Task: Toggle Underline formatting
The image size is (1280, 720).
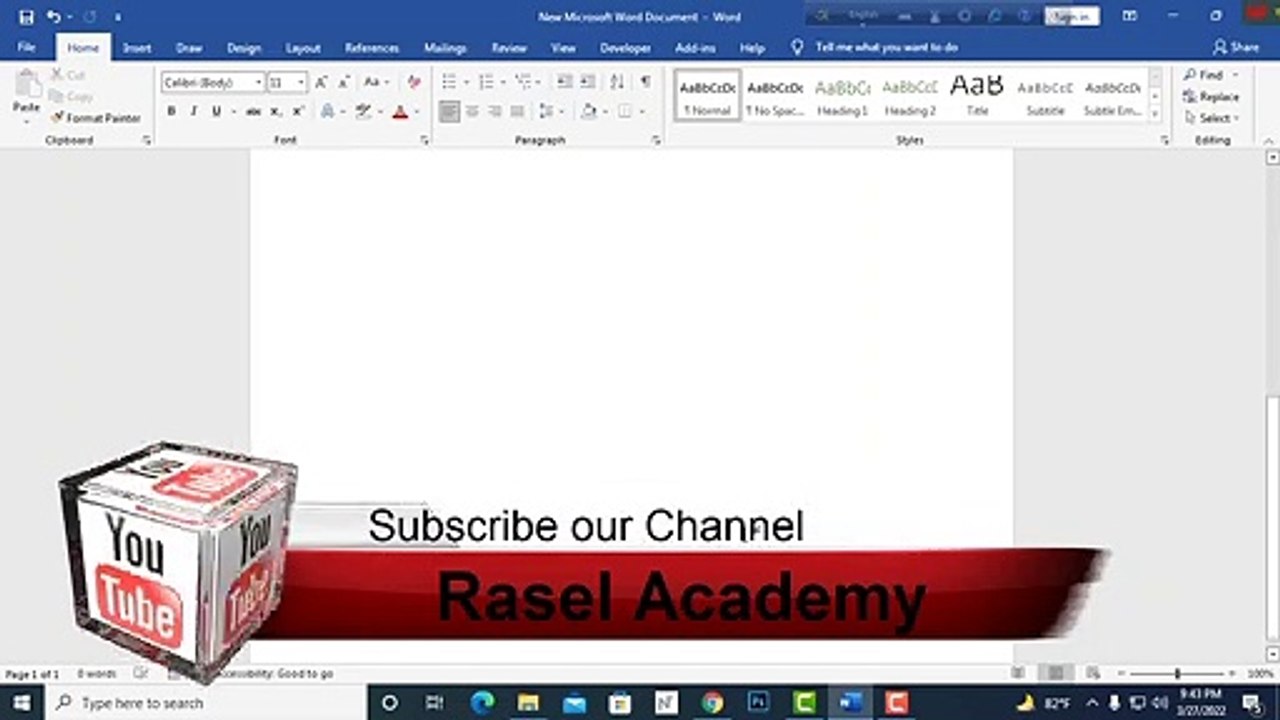Action: [x=216, y=112]
